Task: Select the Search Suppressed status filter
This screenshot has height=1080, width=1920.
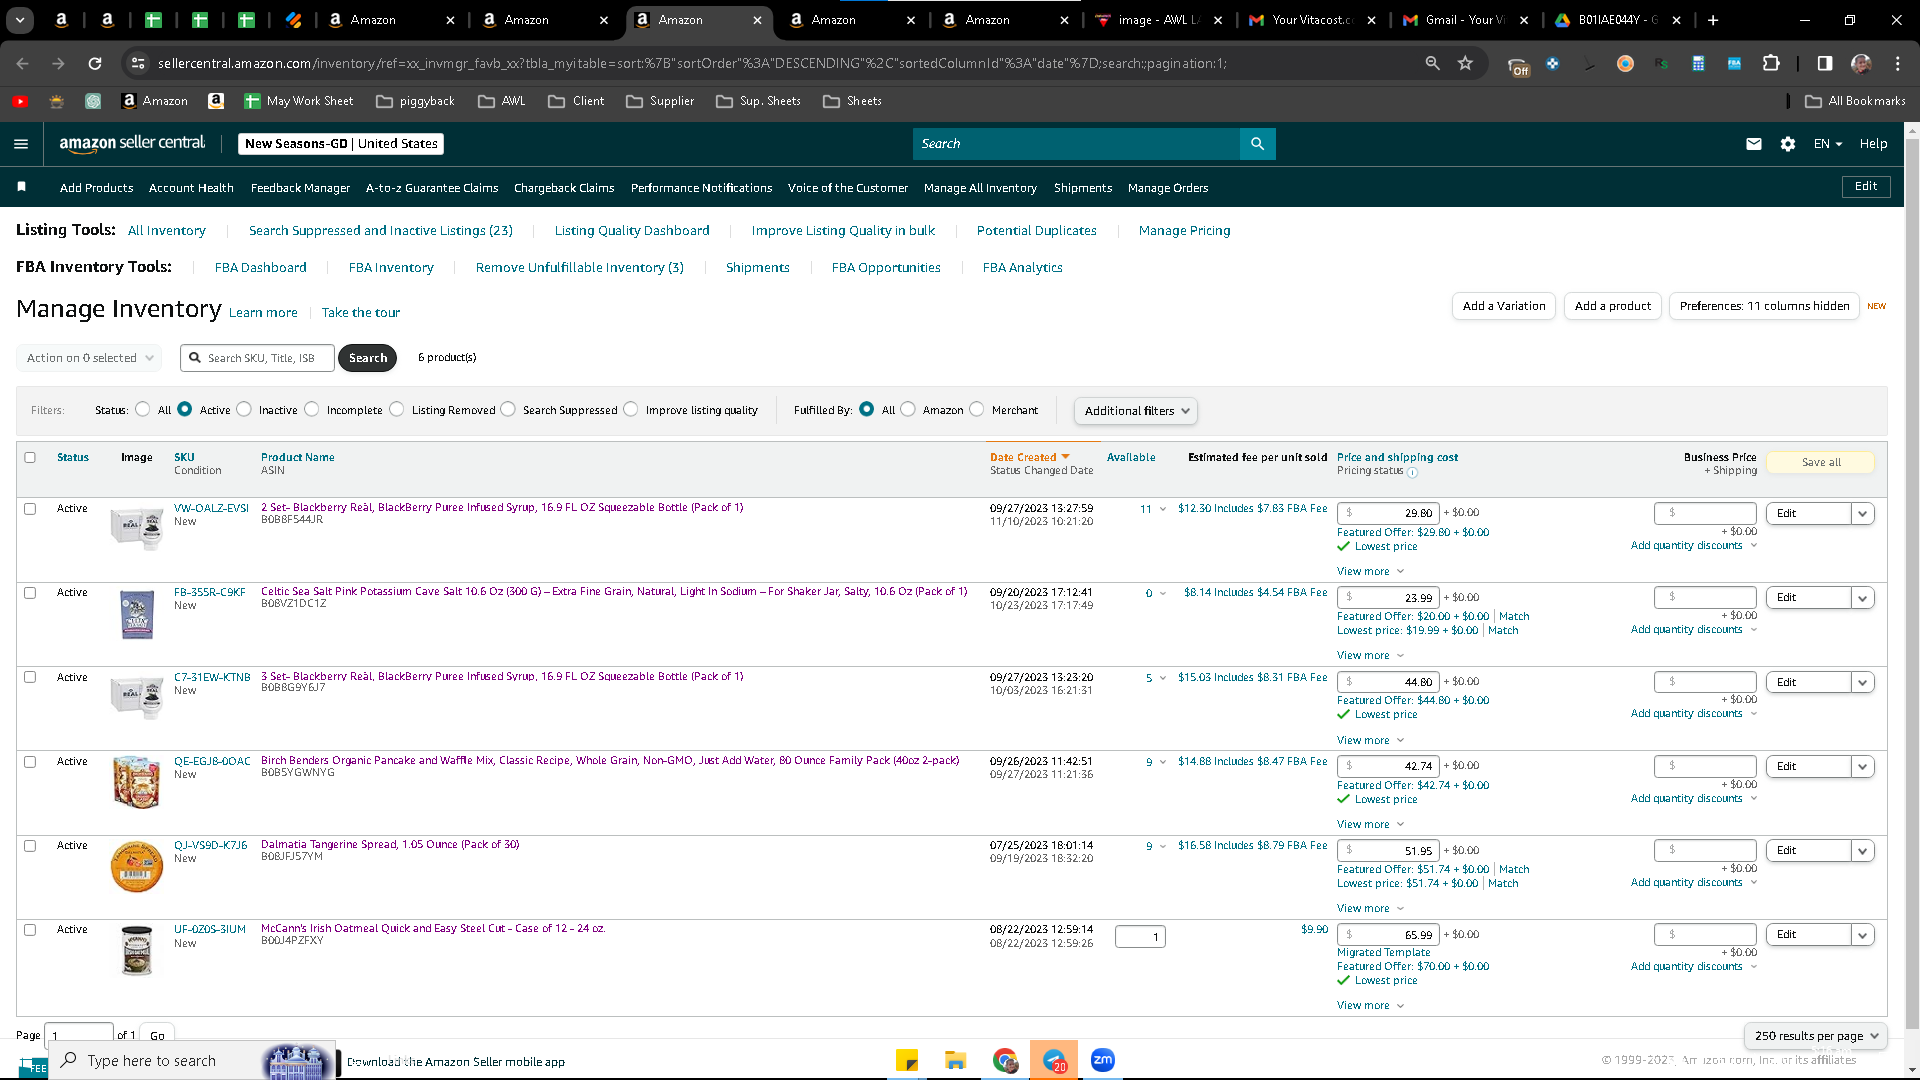Action: (x=508, y=409)
